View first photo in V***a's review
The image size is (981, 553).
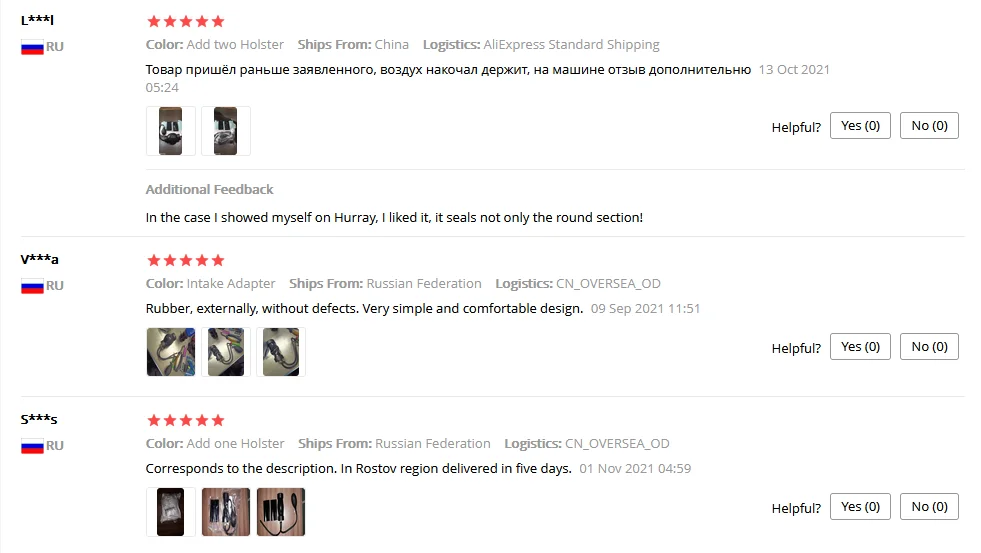pos(170,352)
